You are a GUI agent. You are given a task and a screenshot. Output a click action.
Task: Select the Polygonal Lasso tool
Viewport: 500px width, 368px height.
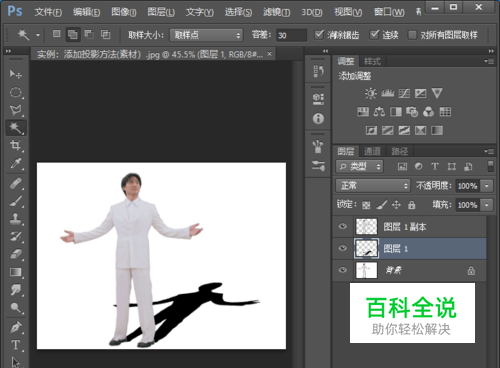(15, 110)
